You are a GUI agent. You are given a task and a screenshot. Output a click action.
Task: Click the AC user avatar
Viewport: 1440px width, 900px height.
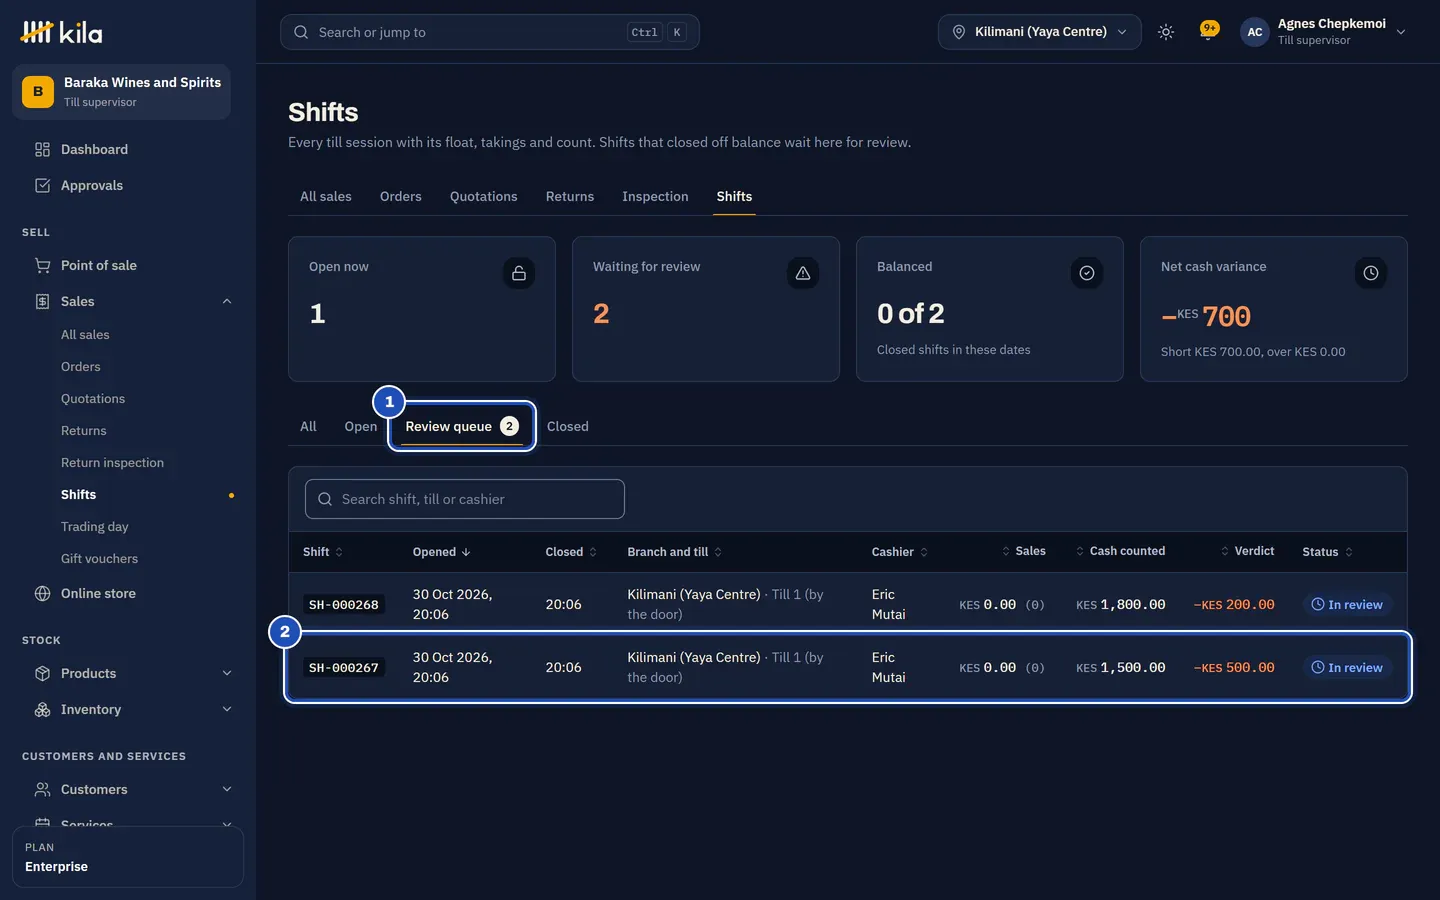pos(1255,32)
